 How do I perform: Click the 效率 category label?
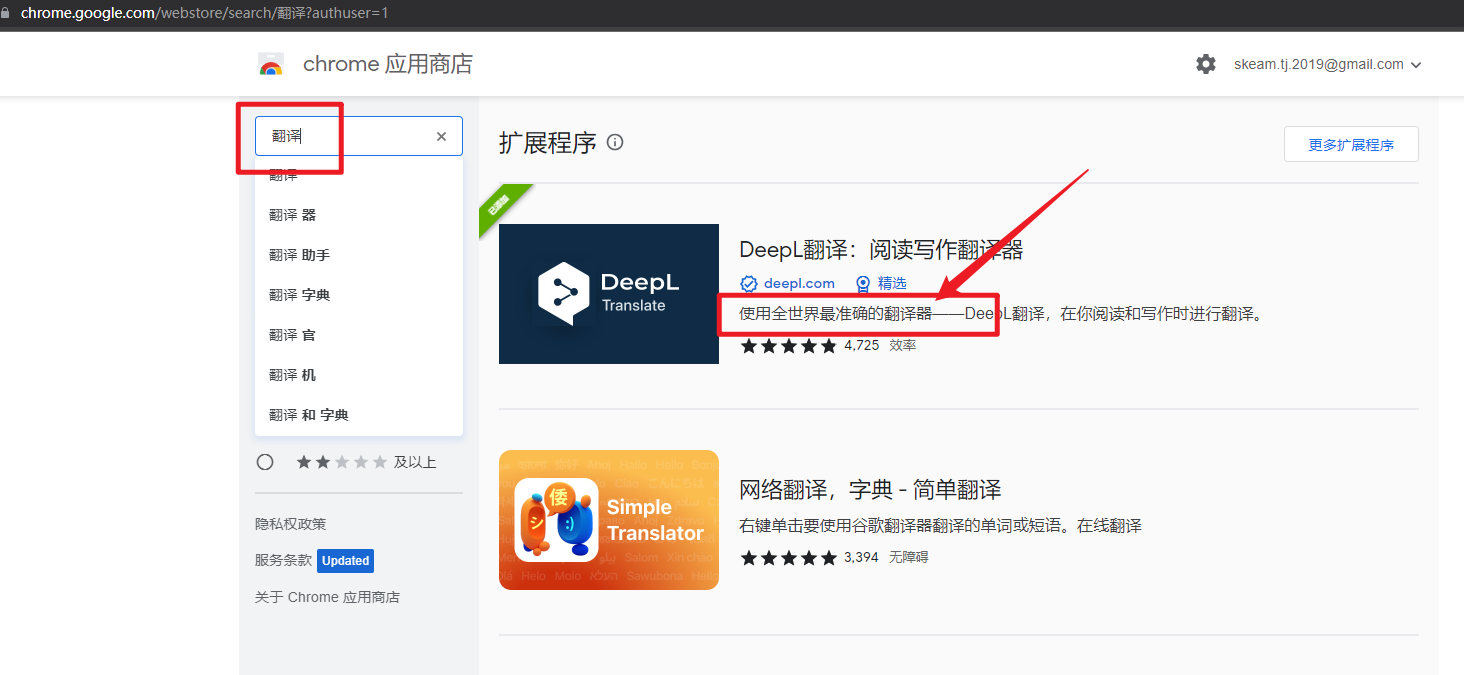tap(903, 345)
